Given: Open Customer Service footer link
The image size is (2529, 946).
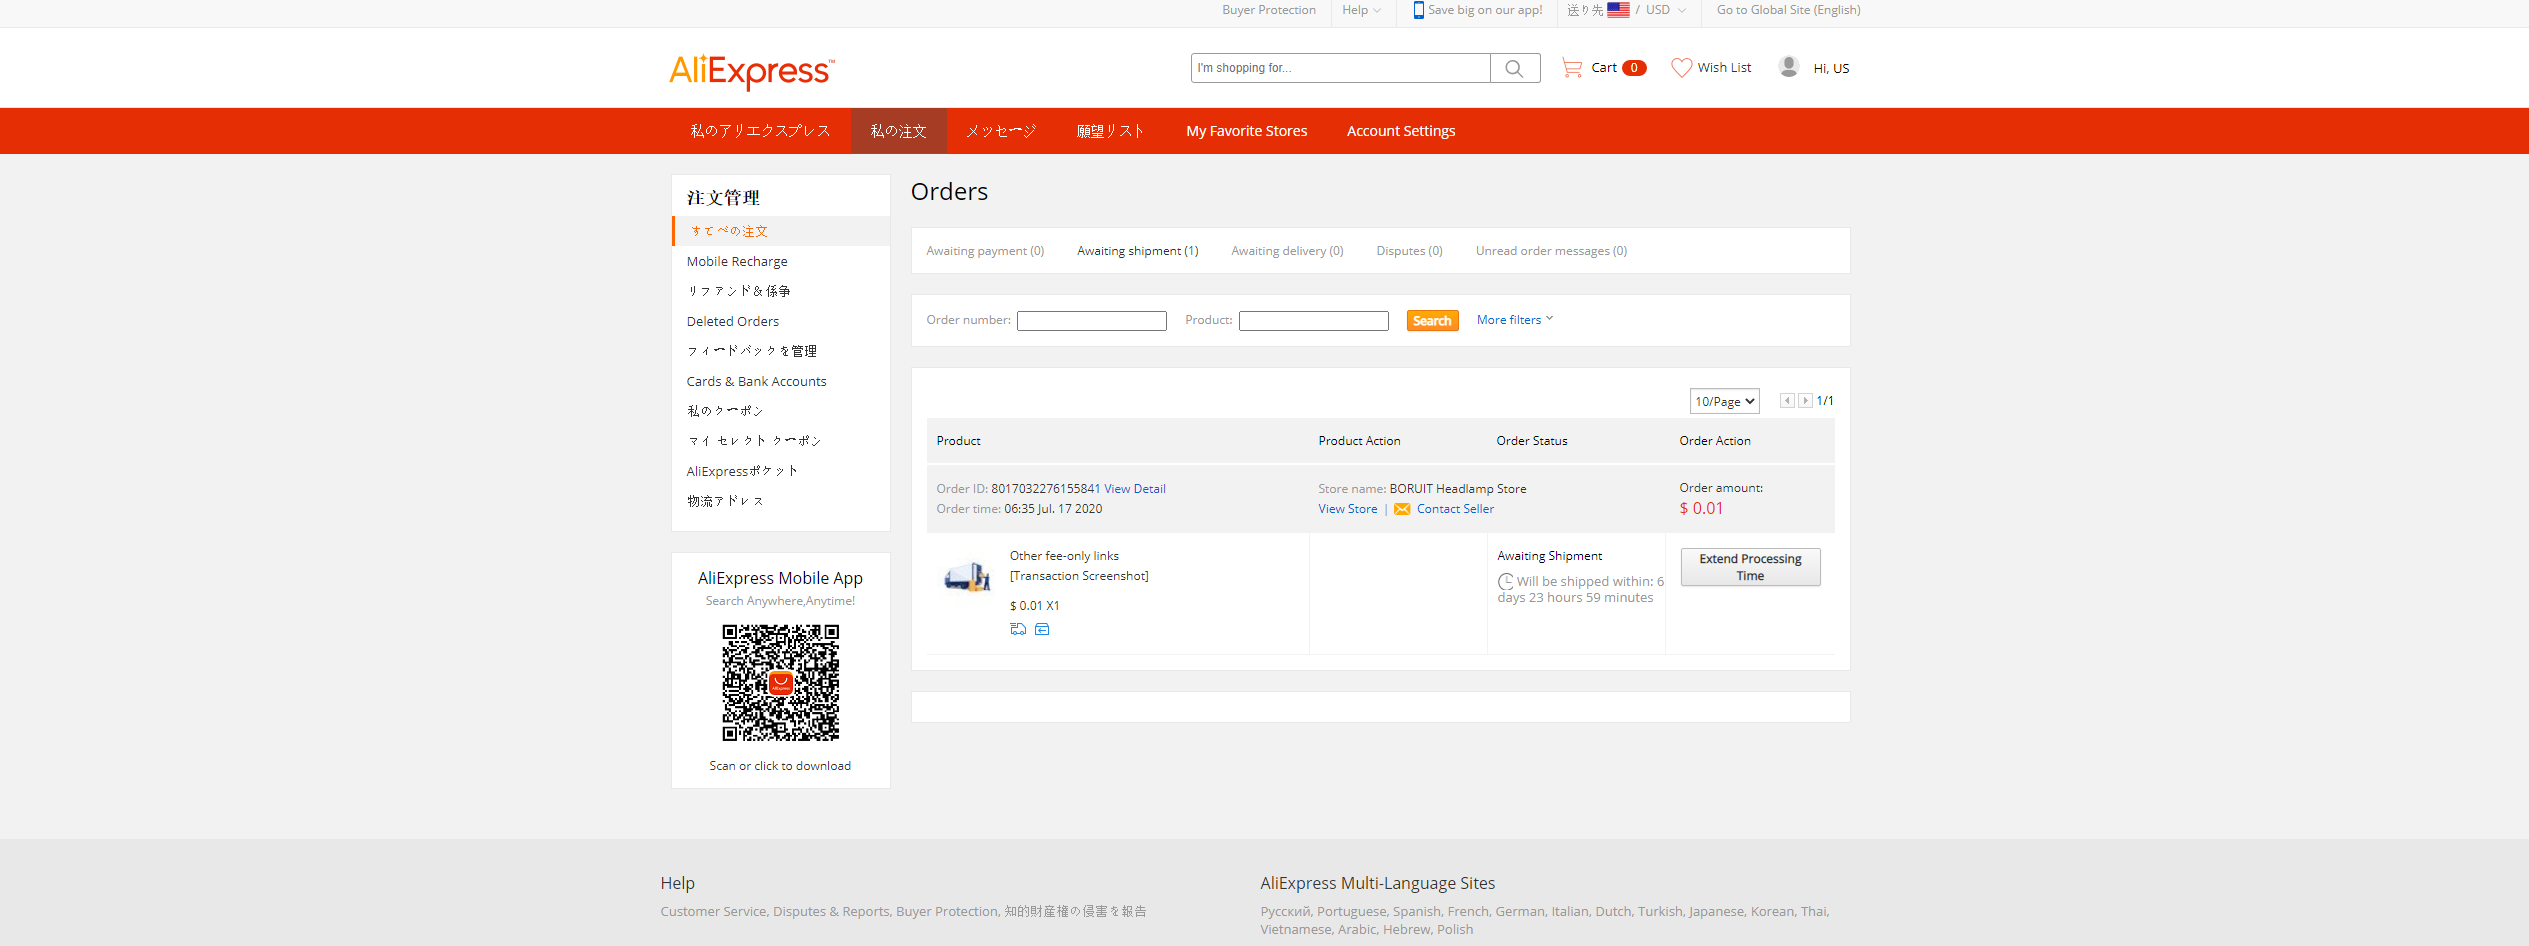Looking at the screenshot, I should pos(713,912).
